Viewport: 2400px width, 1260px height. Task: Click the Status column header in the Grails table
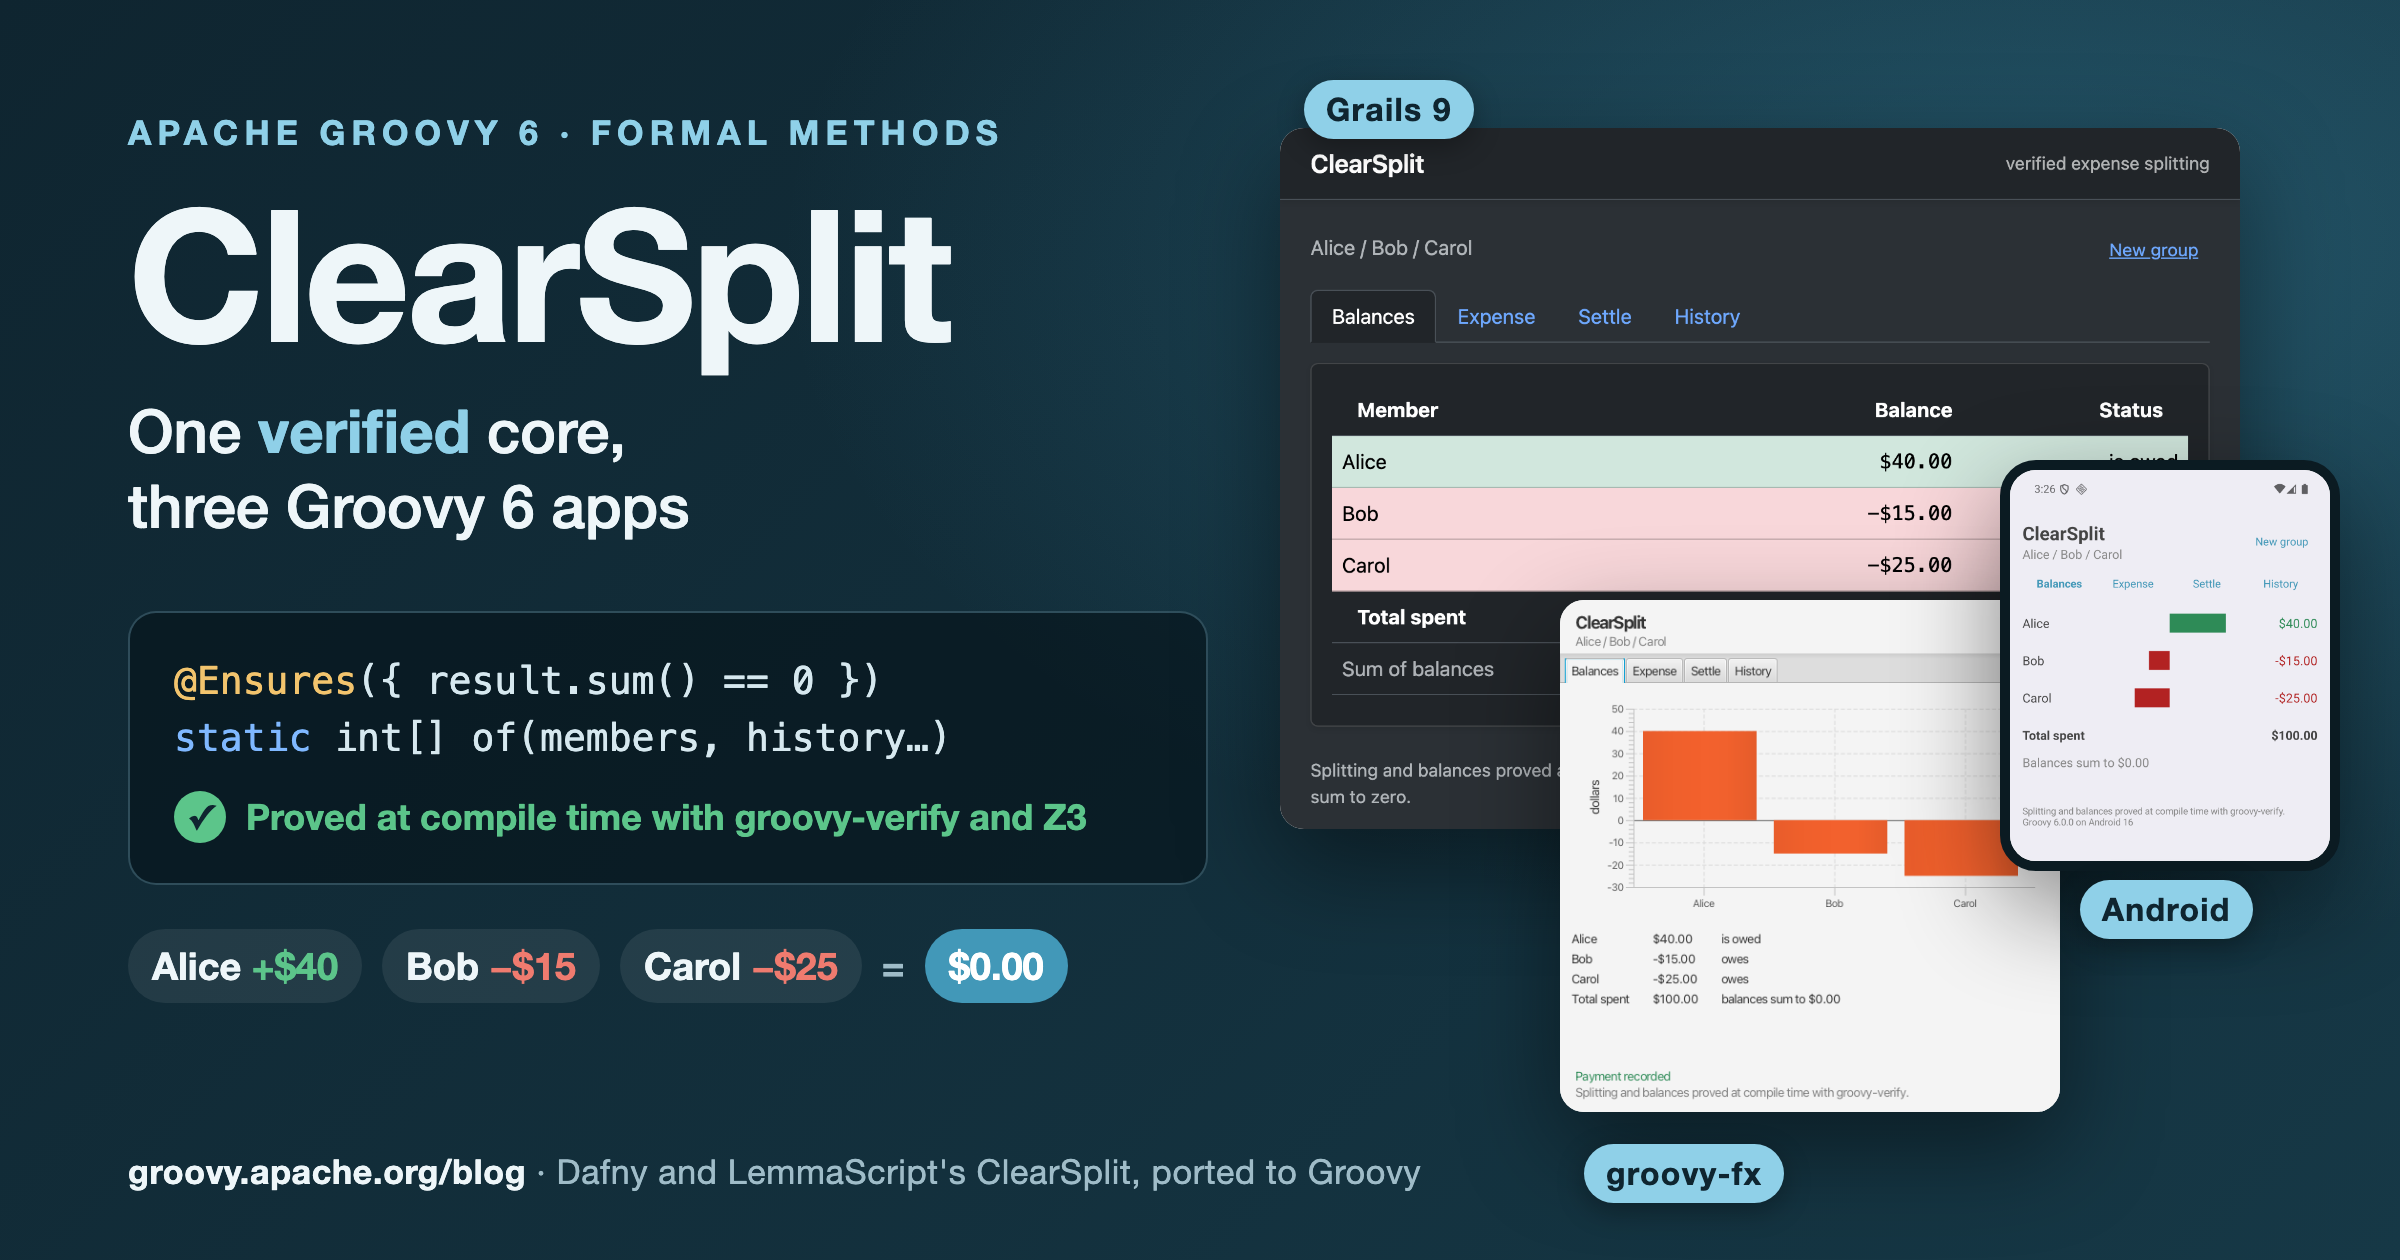[2130, 410]
